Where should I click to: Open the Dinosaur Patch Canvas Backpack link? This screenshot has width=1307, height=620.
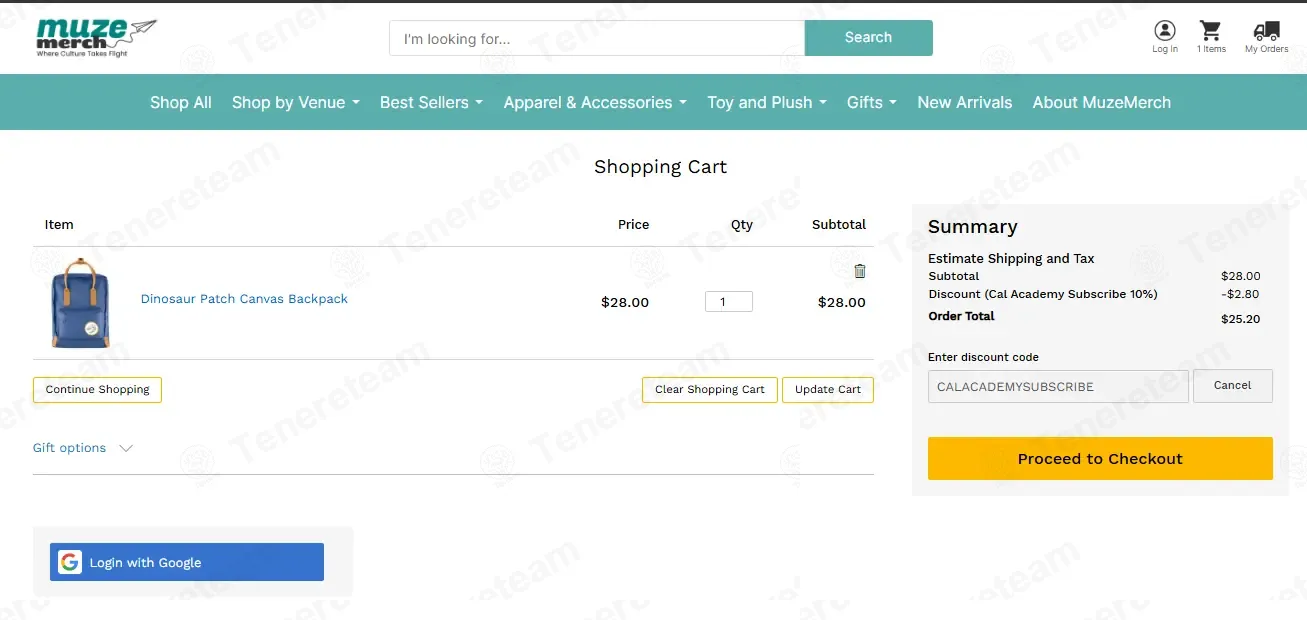pyautogui.click(x=244, y=299)
